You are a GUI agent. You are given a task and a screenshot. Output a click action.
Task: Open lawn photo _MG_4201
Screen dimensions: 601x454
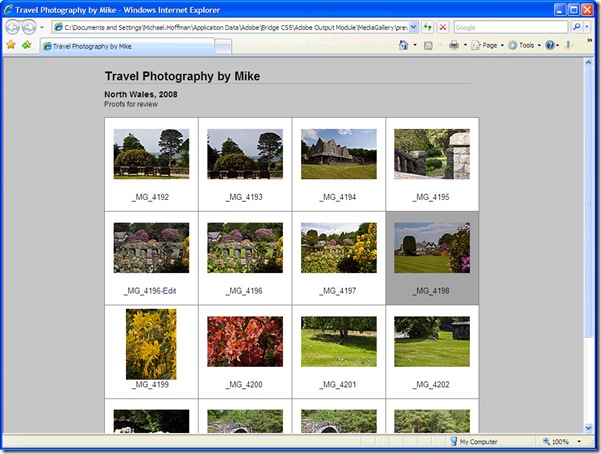click(339, 341)
